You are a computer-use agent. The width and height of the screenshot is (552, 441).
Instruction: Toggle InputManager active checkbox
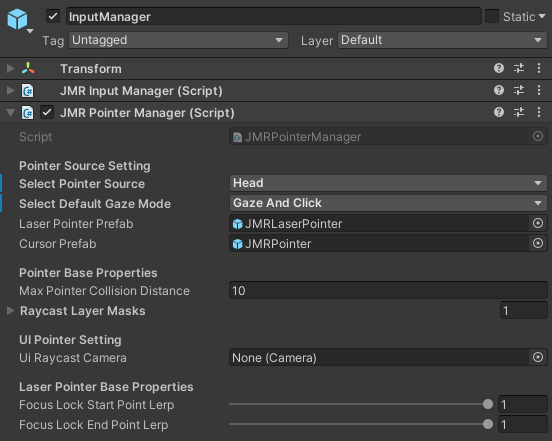pyautogui.click(x=53, y=16)
